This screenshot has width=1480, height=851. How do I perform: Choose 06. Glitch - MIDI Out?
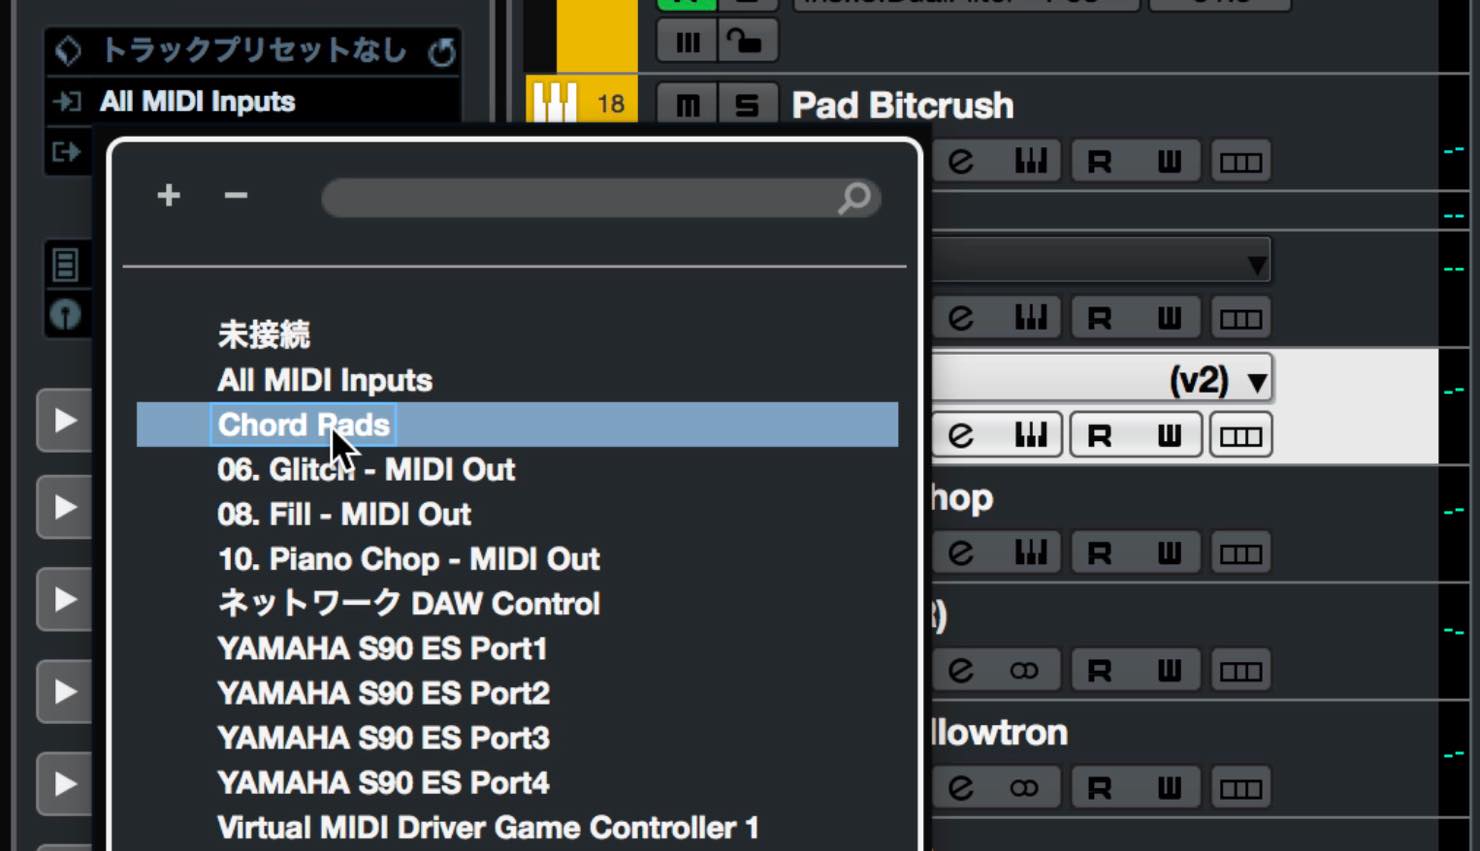[366, 469]
